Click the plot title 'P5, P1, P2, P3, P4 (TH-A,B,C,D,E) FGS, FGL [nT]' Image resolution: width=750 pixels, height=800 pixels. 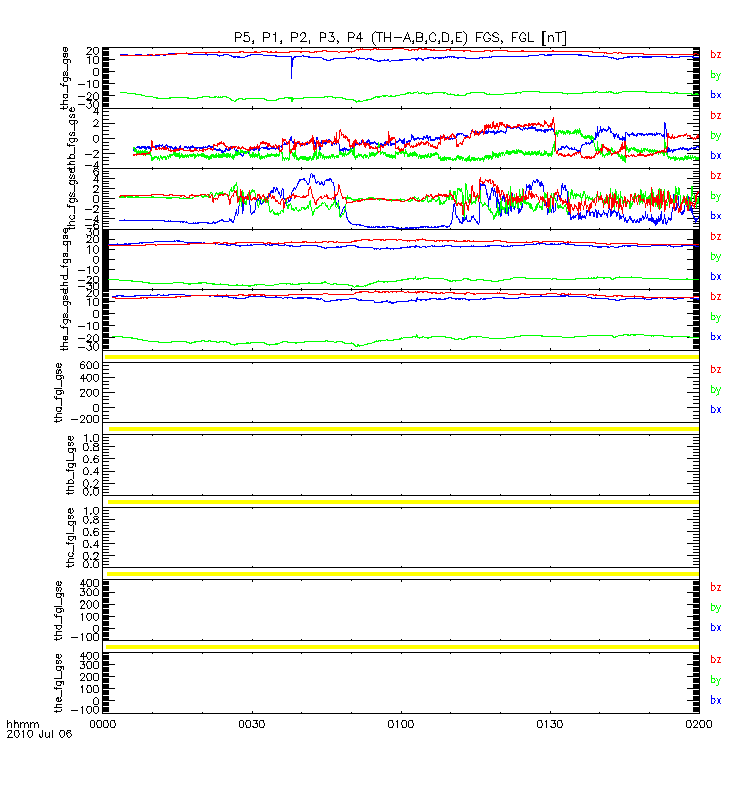coord(400,38)
